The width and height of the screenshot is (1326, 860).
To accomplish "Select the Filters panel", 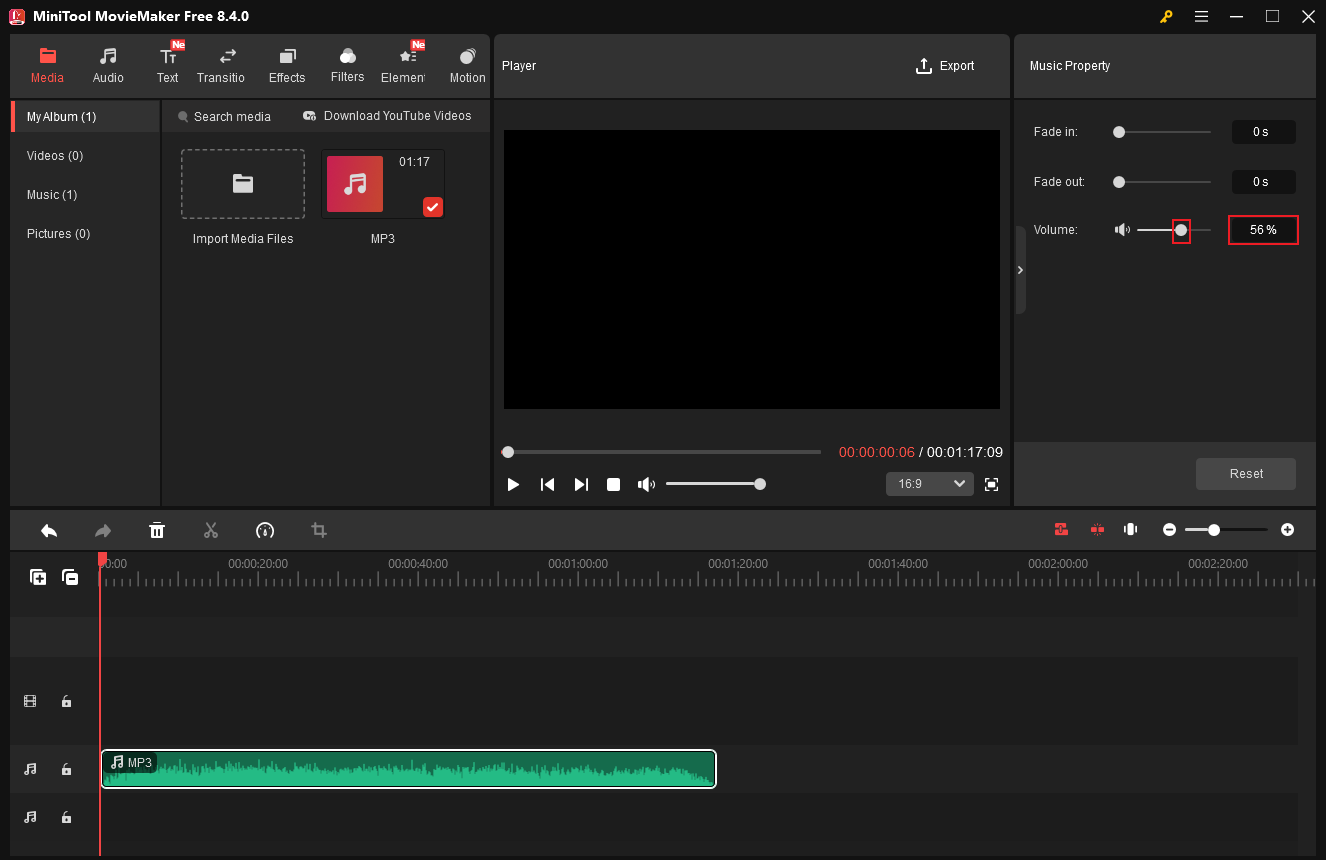I will click(x=347, y=63).
